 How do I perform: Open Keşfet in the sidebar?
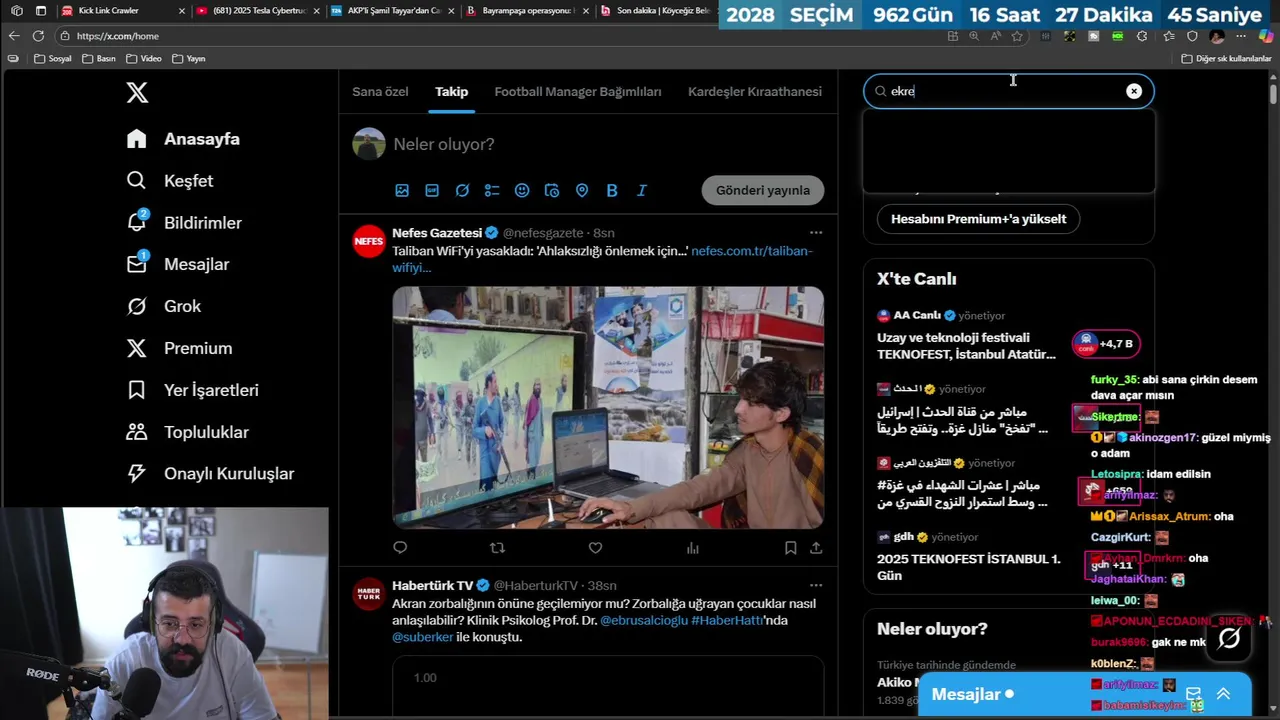click(x=170, y=181)
